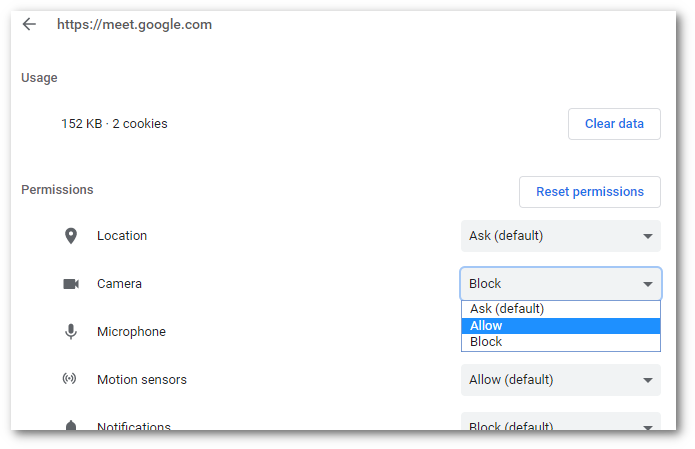Screen dimensions: 695x449
Task: Expand the Notifications Block (default) dropdown
Action: tap(561, 422)
